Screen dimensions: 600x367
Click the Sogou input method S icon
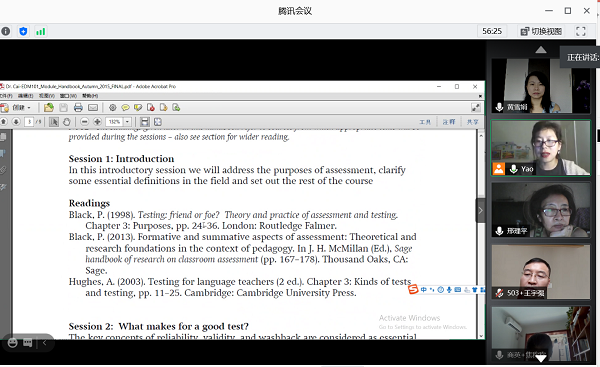point(413,290)
